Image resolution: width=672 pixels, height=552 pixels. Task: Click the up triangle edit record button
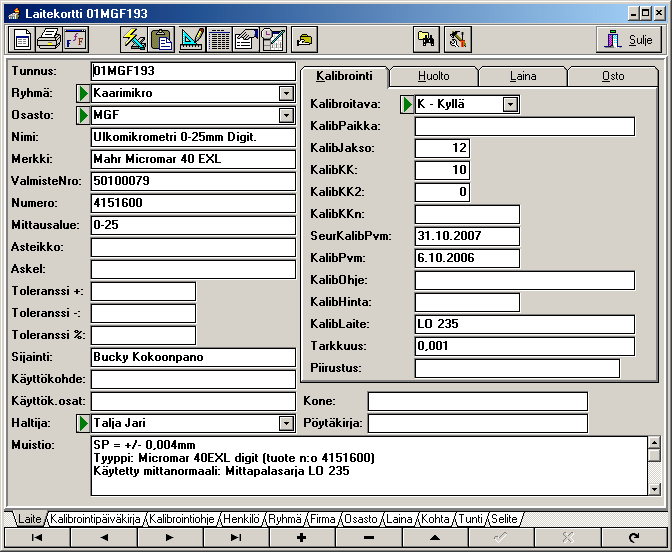435,537
